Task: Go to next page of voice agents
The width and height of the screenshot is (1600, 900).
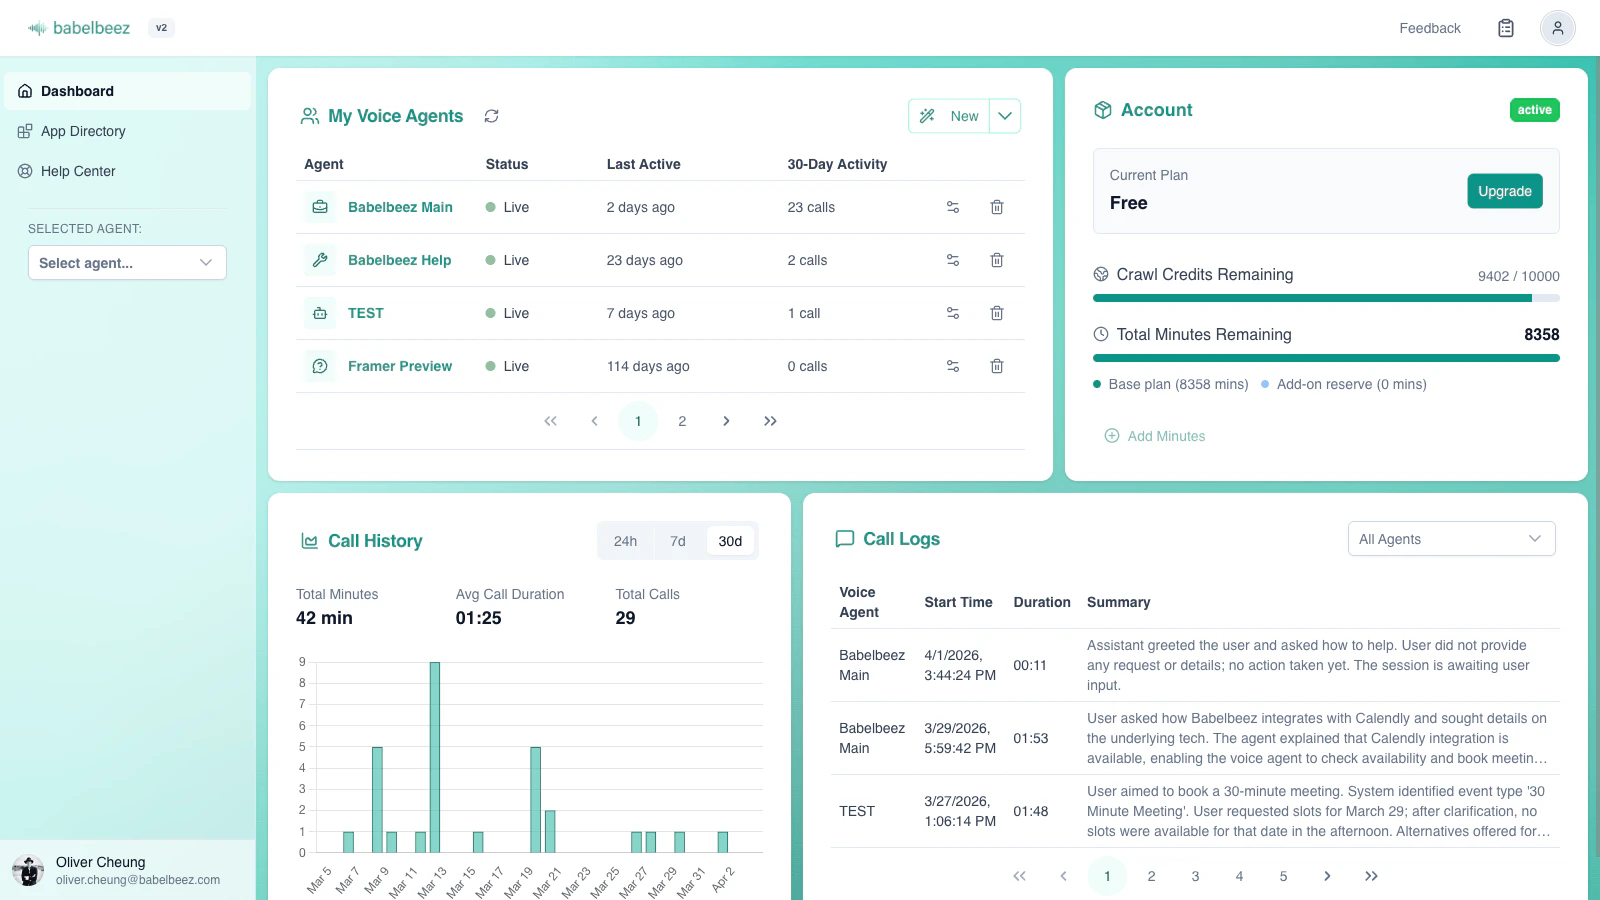Action: 726,421
